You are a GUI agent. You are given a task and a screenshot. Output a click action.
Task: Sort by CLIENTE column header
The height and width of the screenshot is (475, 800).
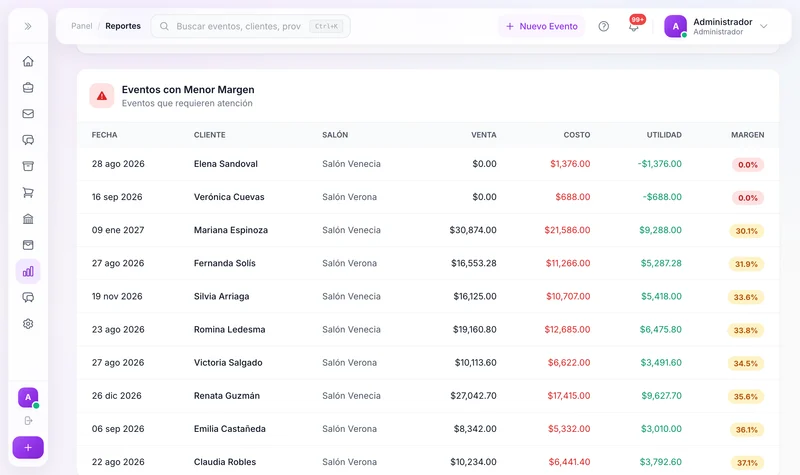(210, 135)
